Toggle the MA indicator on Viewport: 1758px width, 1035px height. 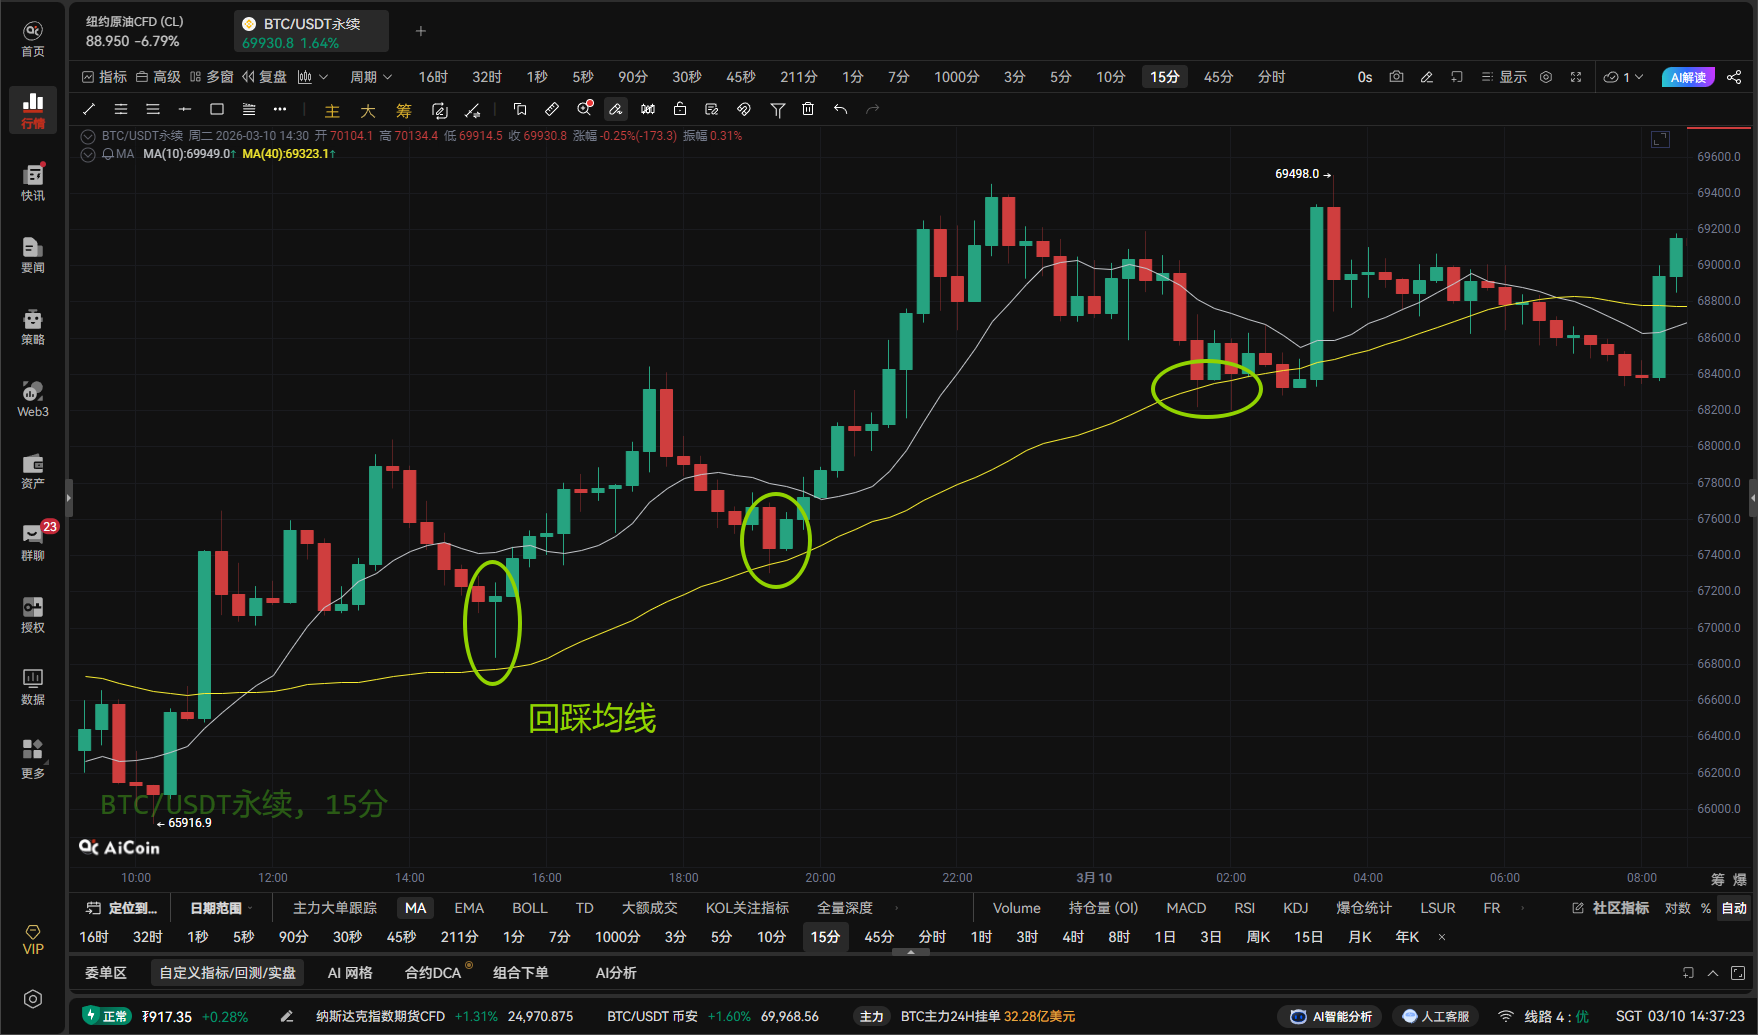[415, 908]
